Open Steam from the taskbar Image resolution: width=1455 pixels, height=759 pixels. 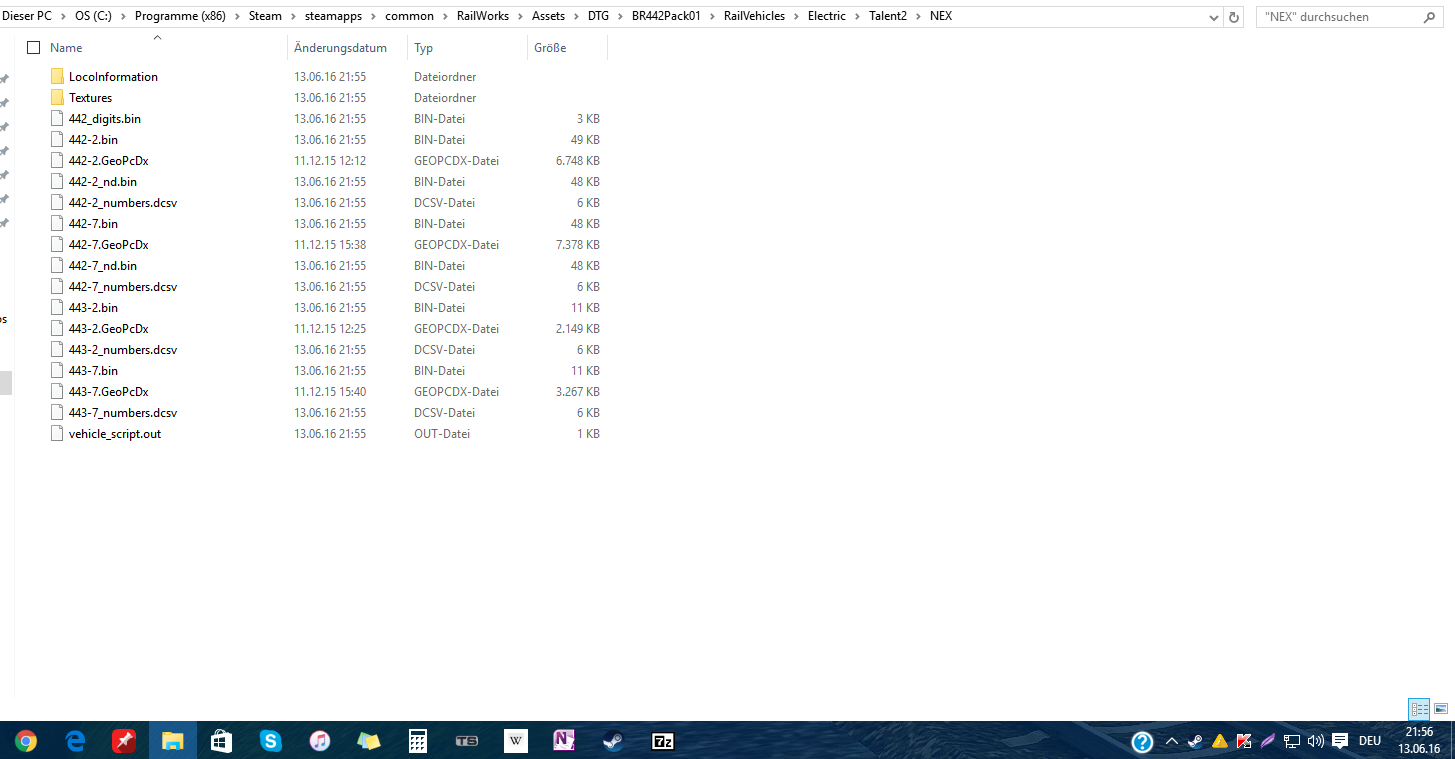(613, 741)
